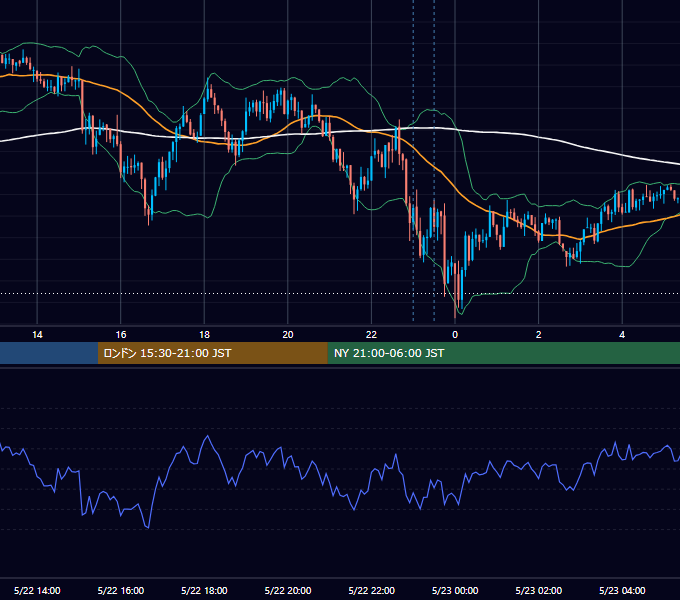Image resolution: width=680 pixels, height=600 pixels.
Task: Select the 20 hour axis label
Action: (x=288, y=335)
